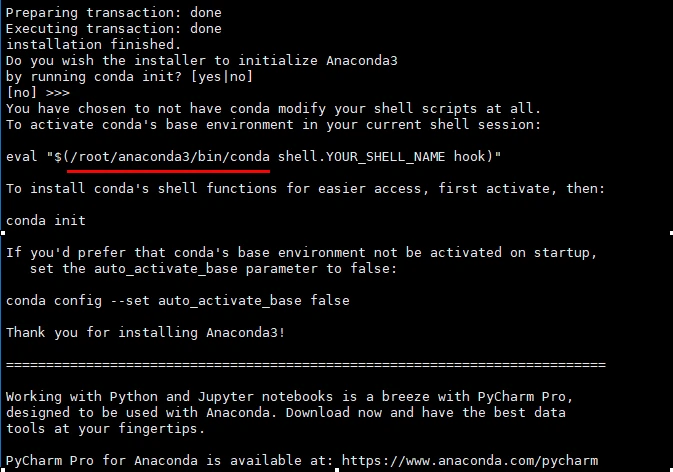Click the 'conda config --set auto_activate_base false' command
The image size is (673, 472).
coord(178,301)
